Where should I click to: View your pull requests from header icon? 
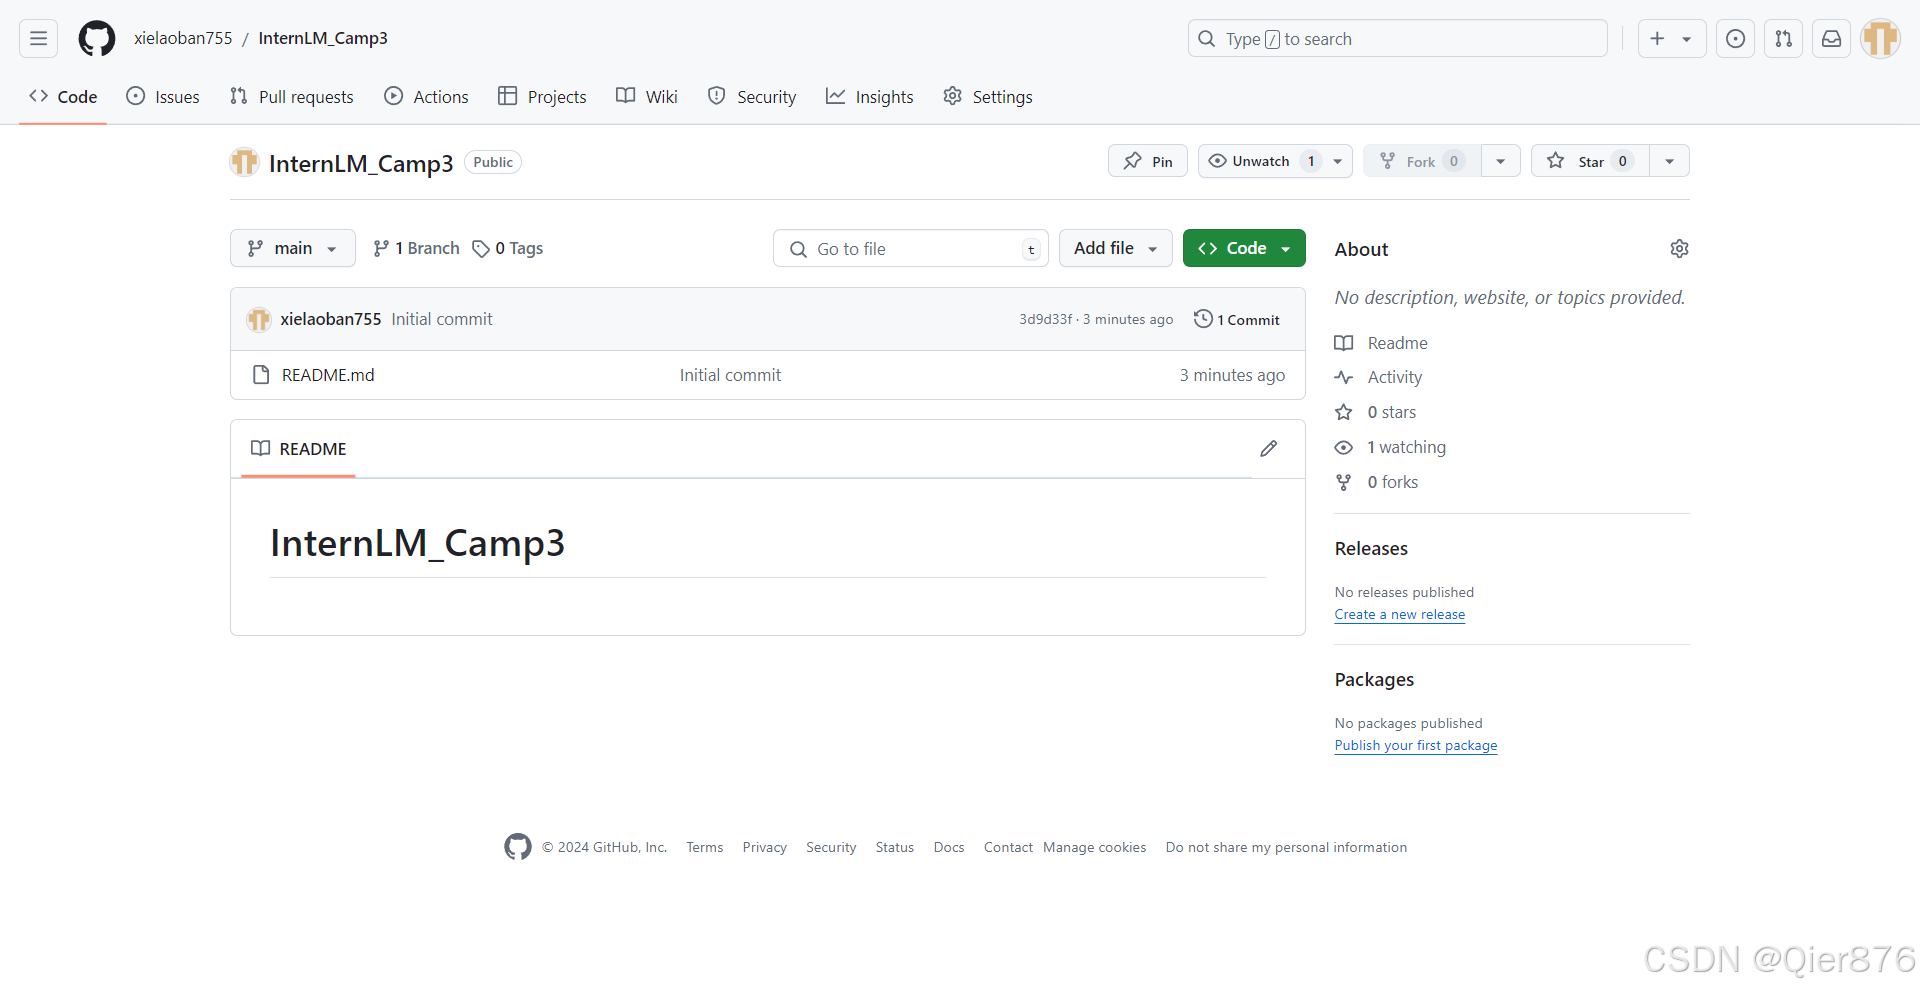coord(1784,39)
